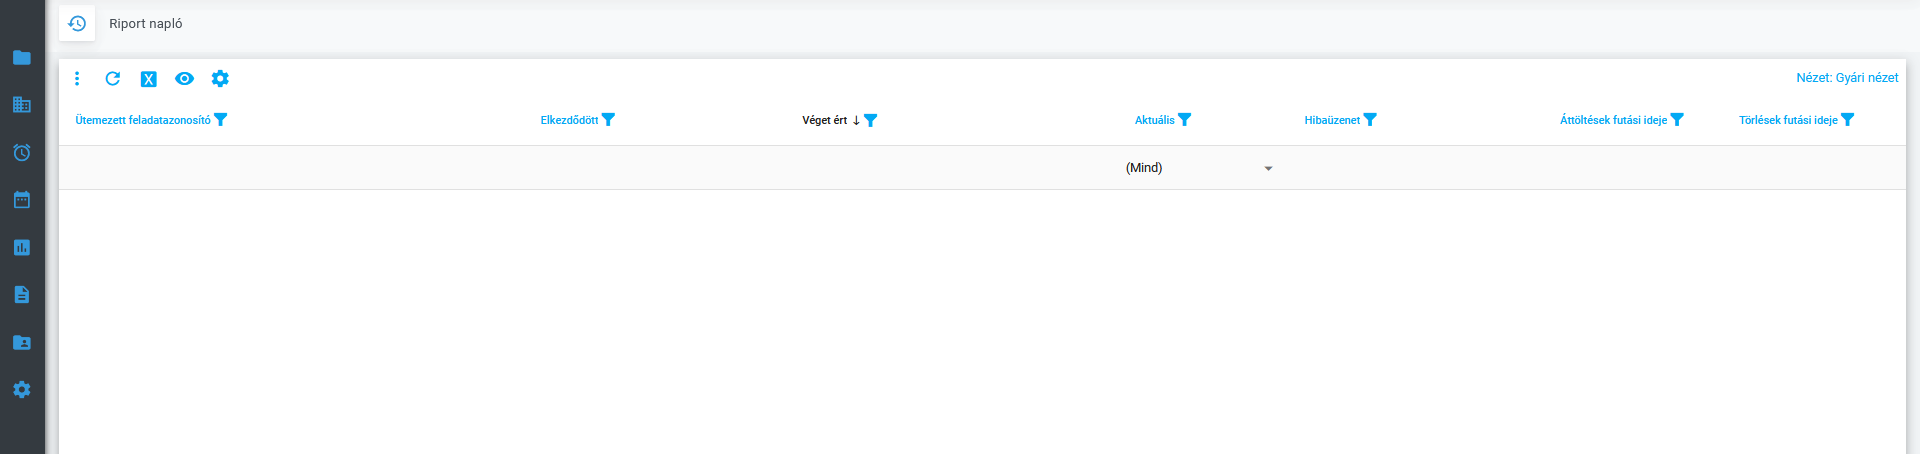Sort by Aktuális column header

pyautogui.click(x=1155, y=120)
